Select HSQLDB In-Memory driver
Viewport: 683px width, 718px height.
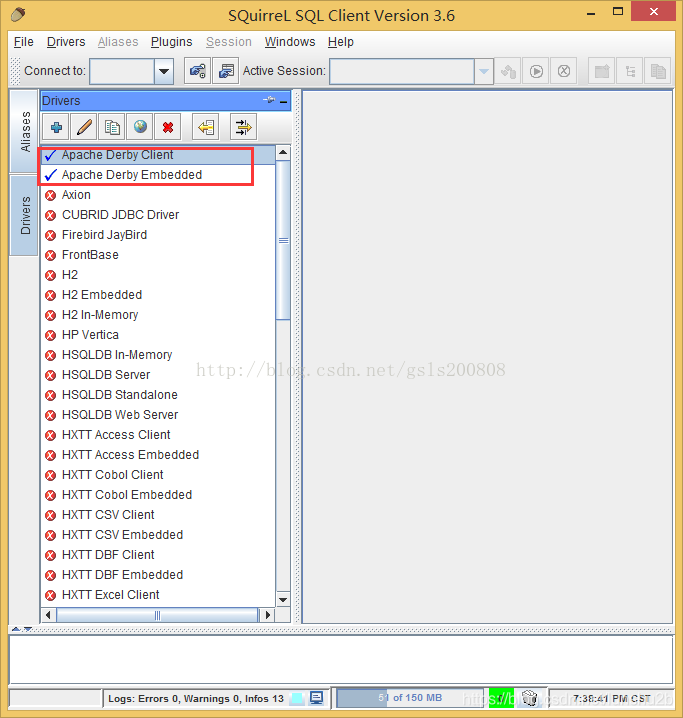tap(158, 354)
